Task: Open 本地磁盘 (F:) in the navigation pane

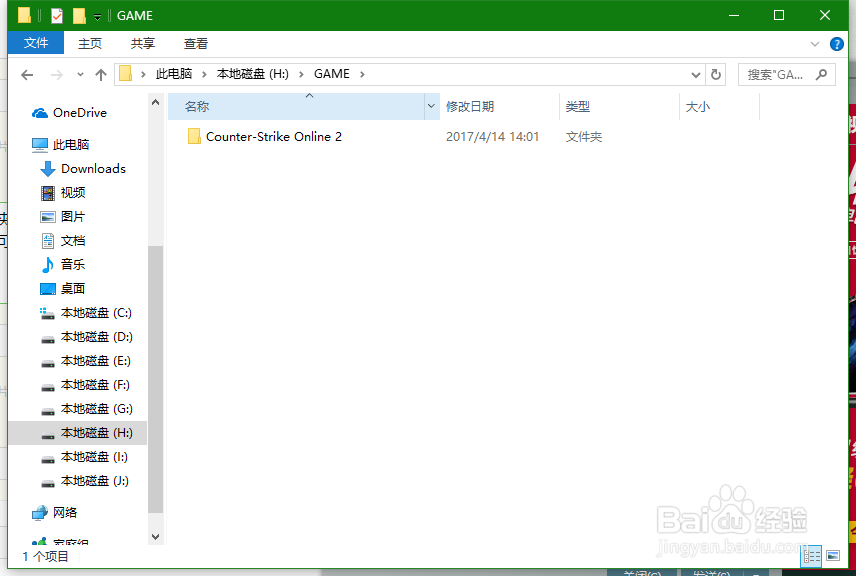Action: click(95, 385)
